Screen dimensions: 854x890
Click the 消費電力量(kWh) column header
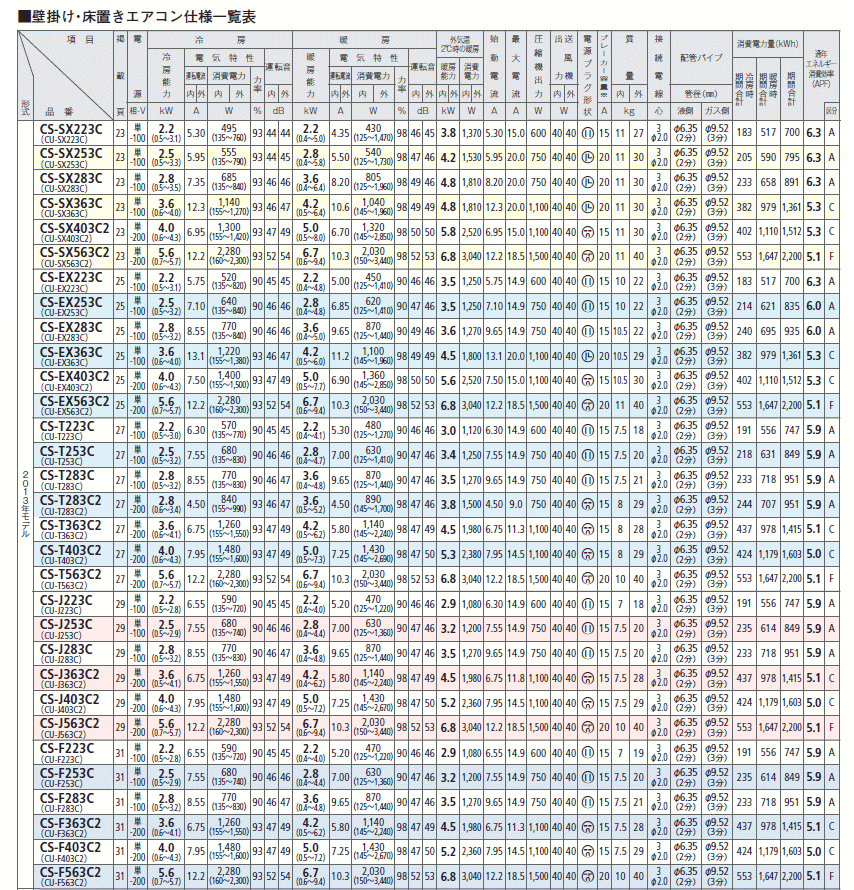767,44
